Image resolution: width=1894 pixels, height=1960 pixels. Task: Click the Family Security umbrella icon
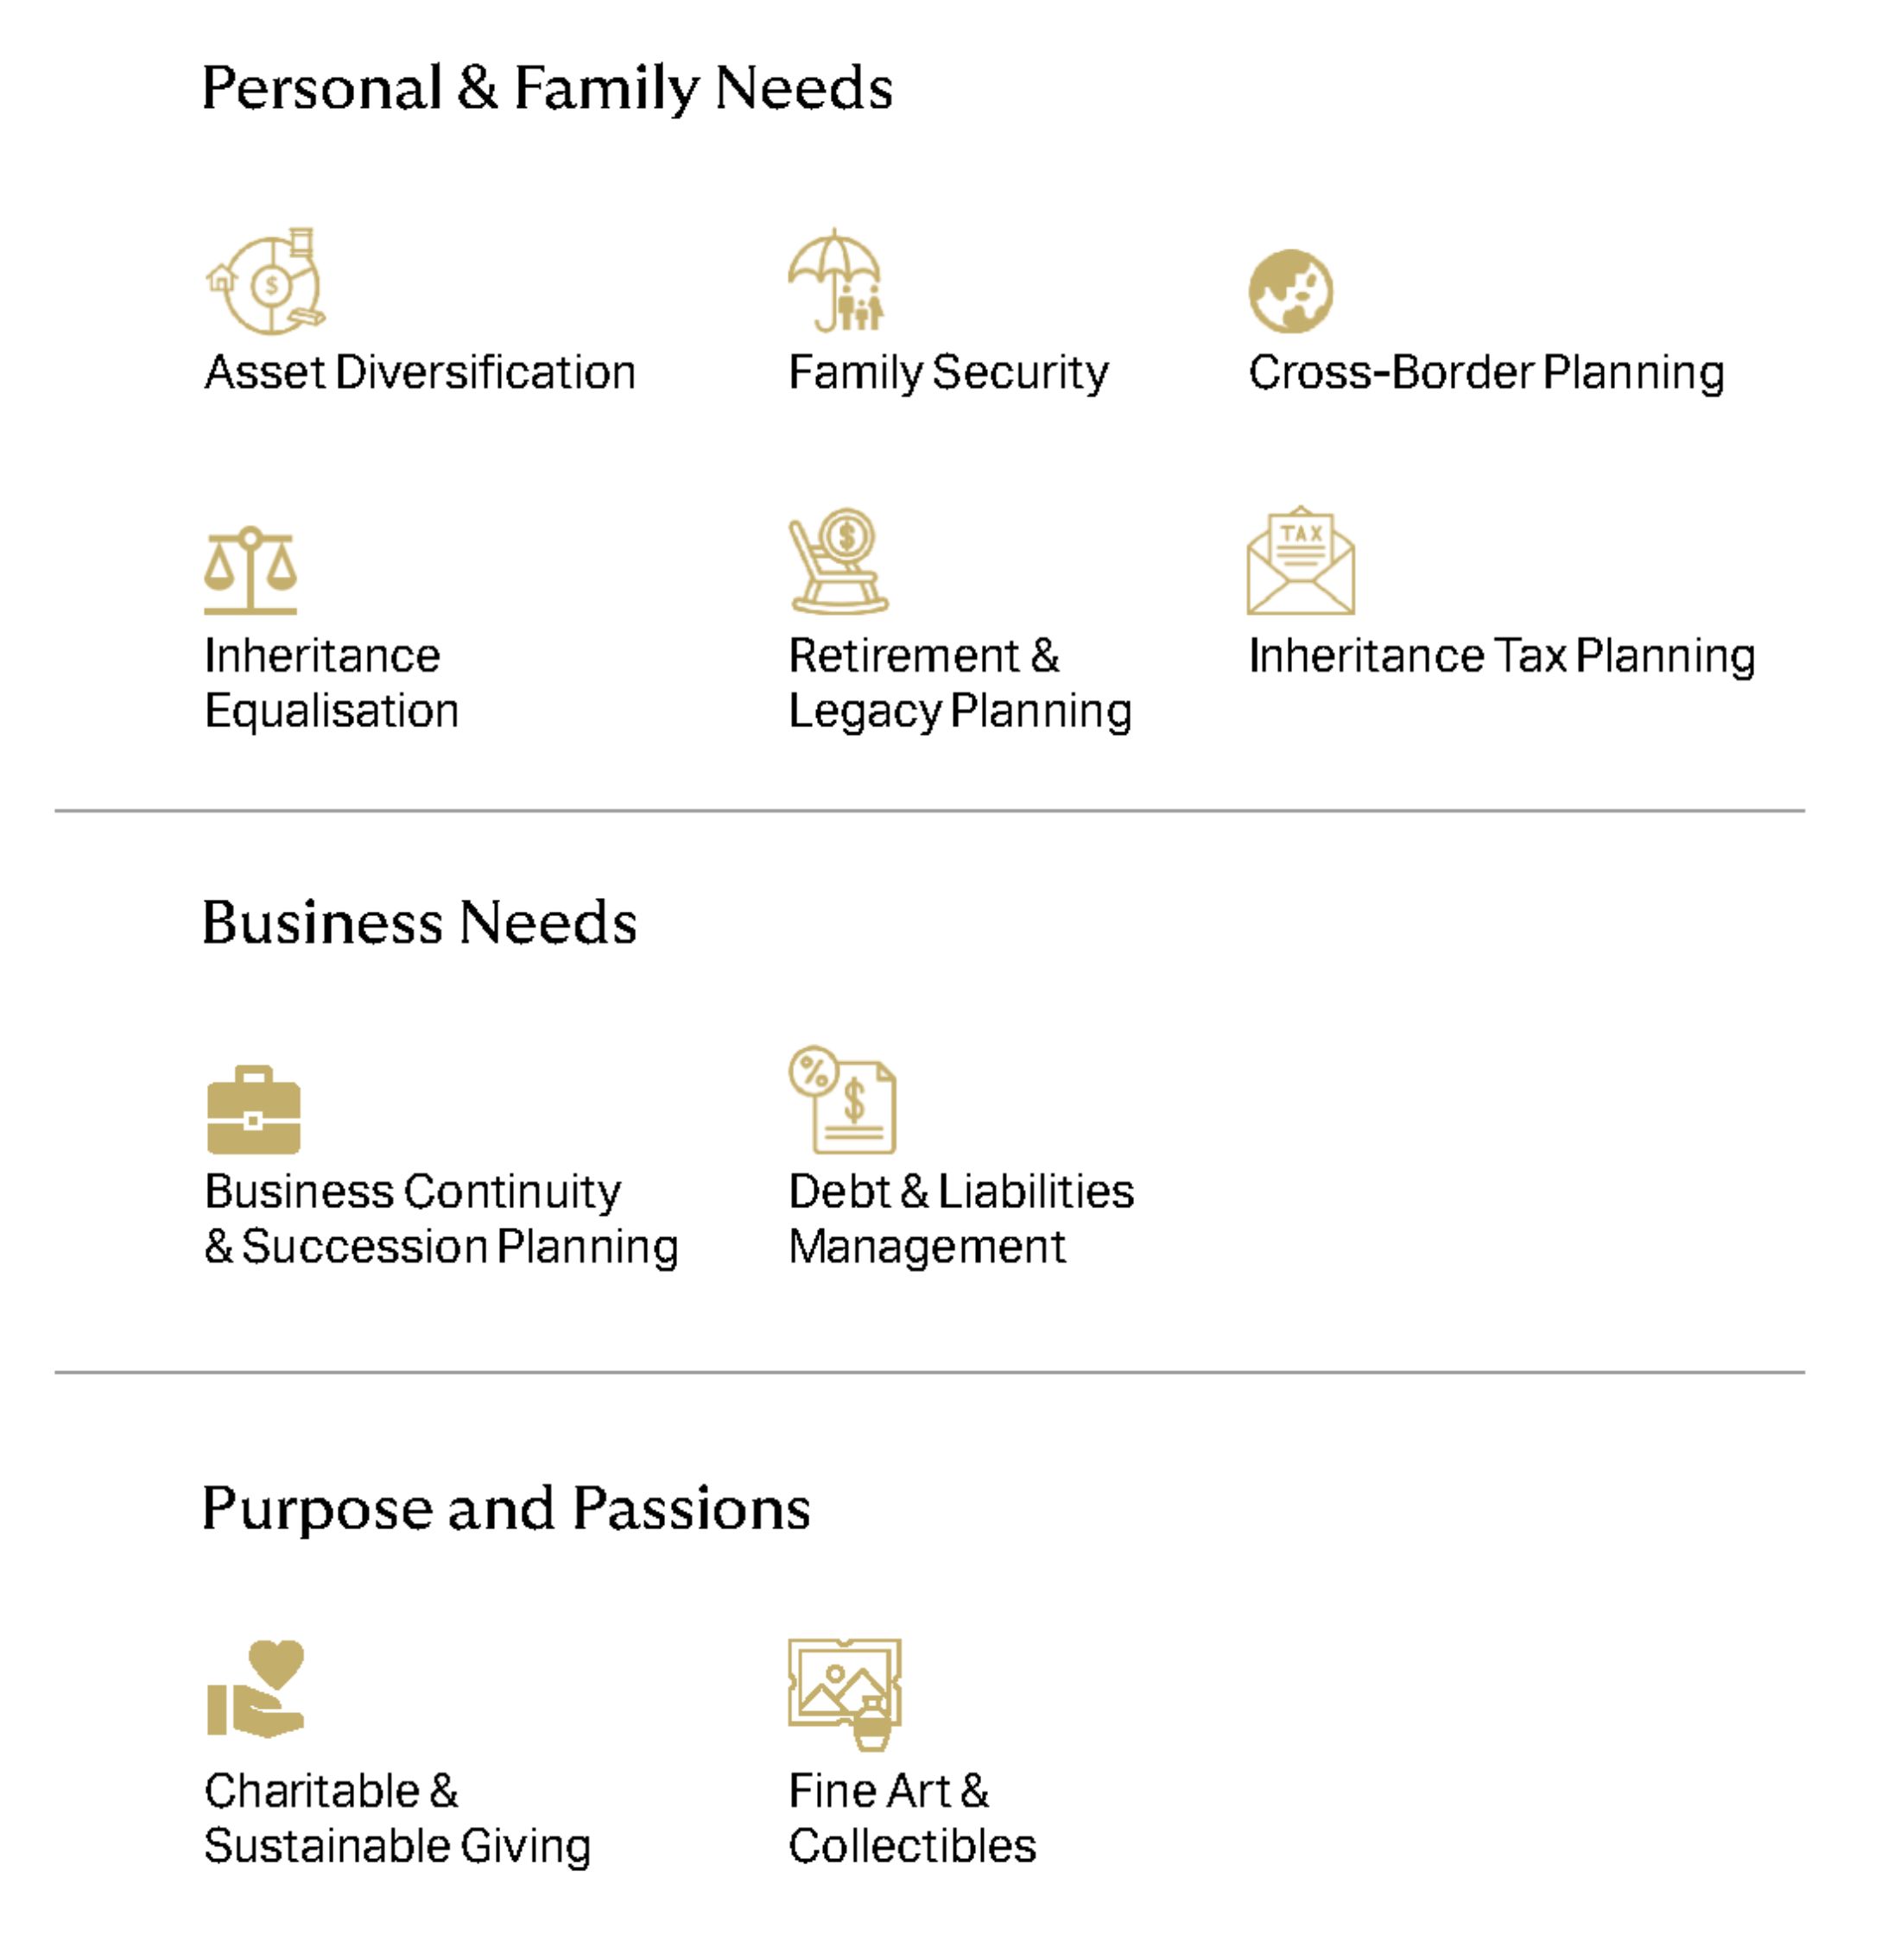(x=836, y=280)
